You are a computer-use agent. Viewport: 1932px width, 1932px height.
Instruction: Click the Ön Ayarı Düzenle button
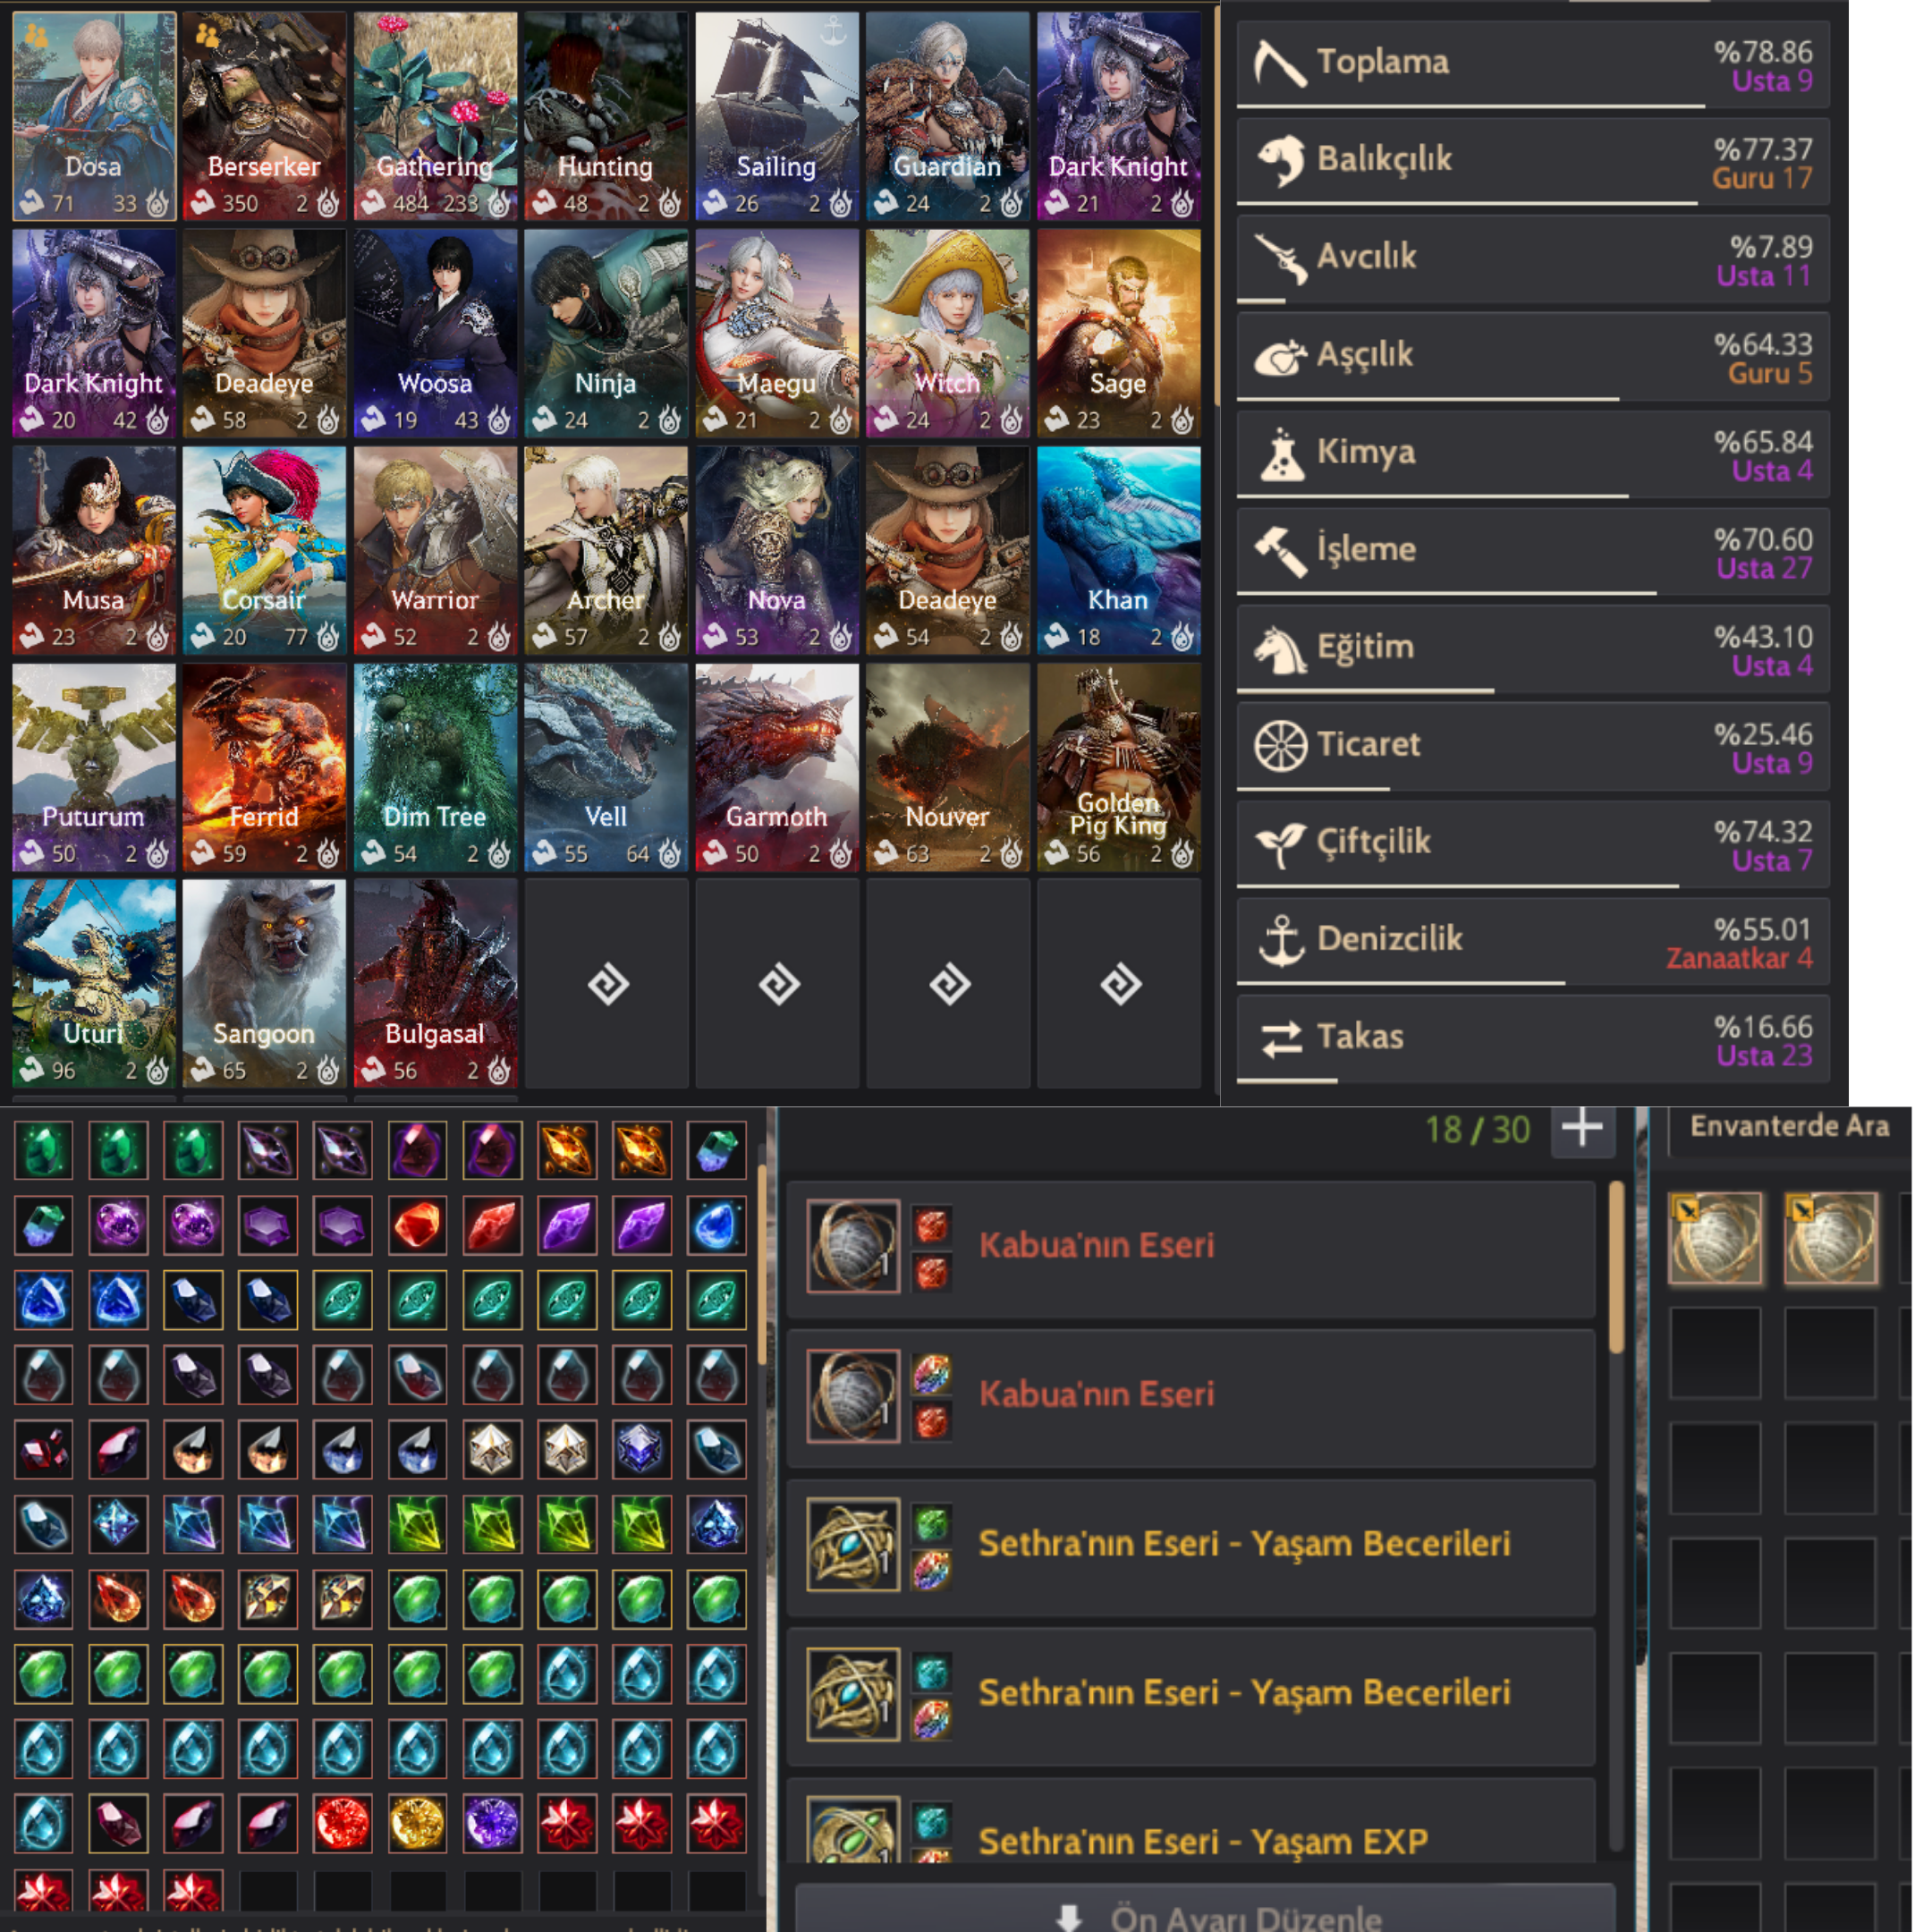1204,1910
